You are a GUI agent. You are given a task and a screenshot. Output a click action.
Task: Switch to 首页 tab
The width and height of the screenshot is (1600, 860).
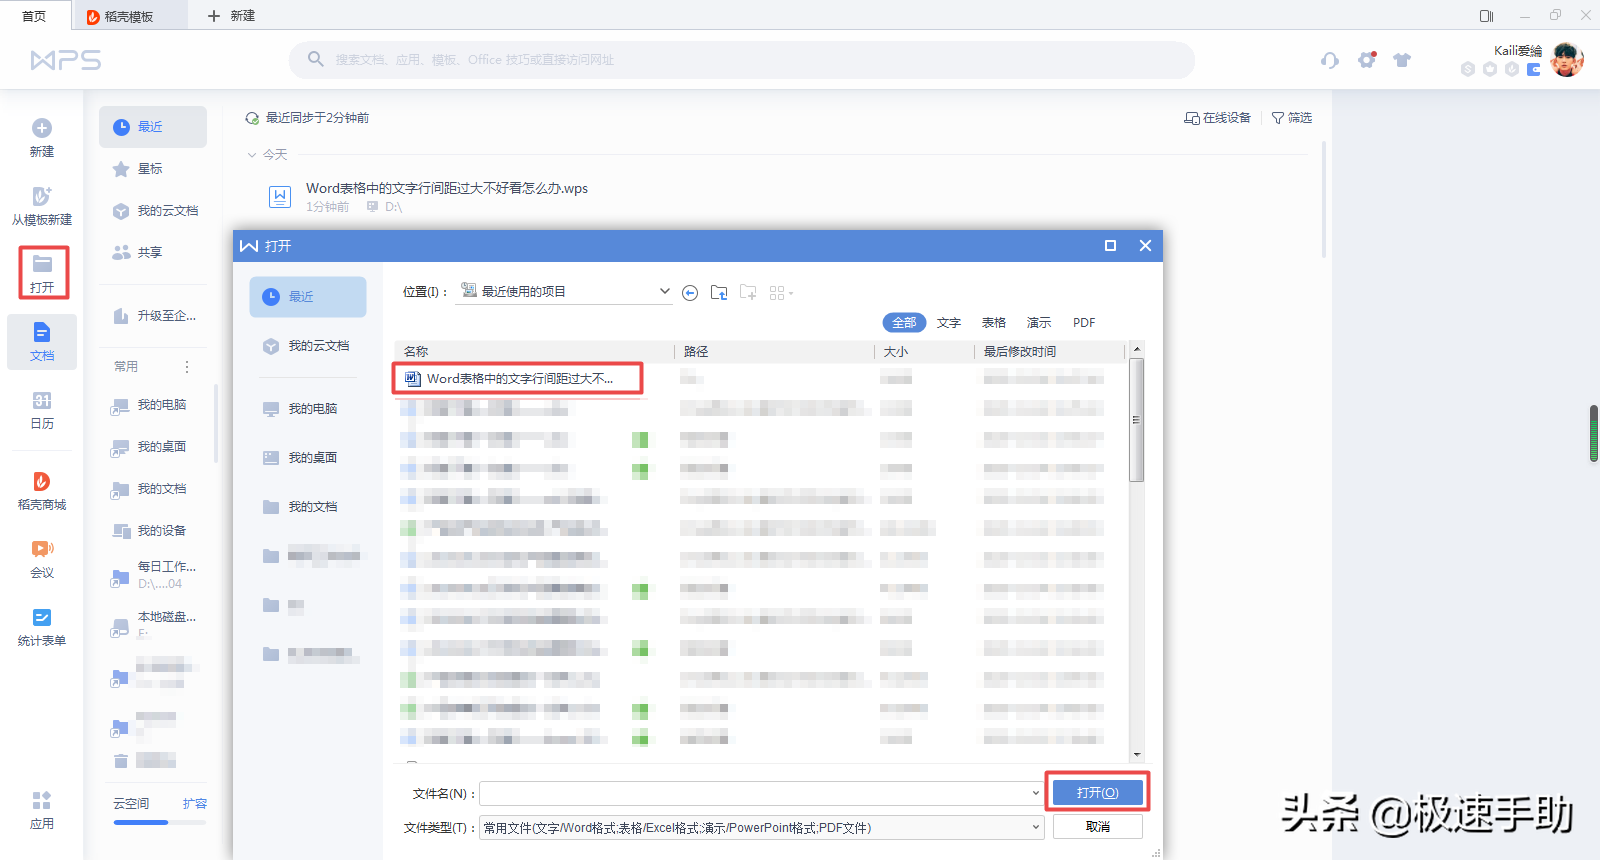click(34, 16)
